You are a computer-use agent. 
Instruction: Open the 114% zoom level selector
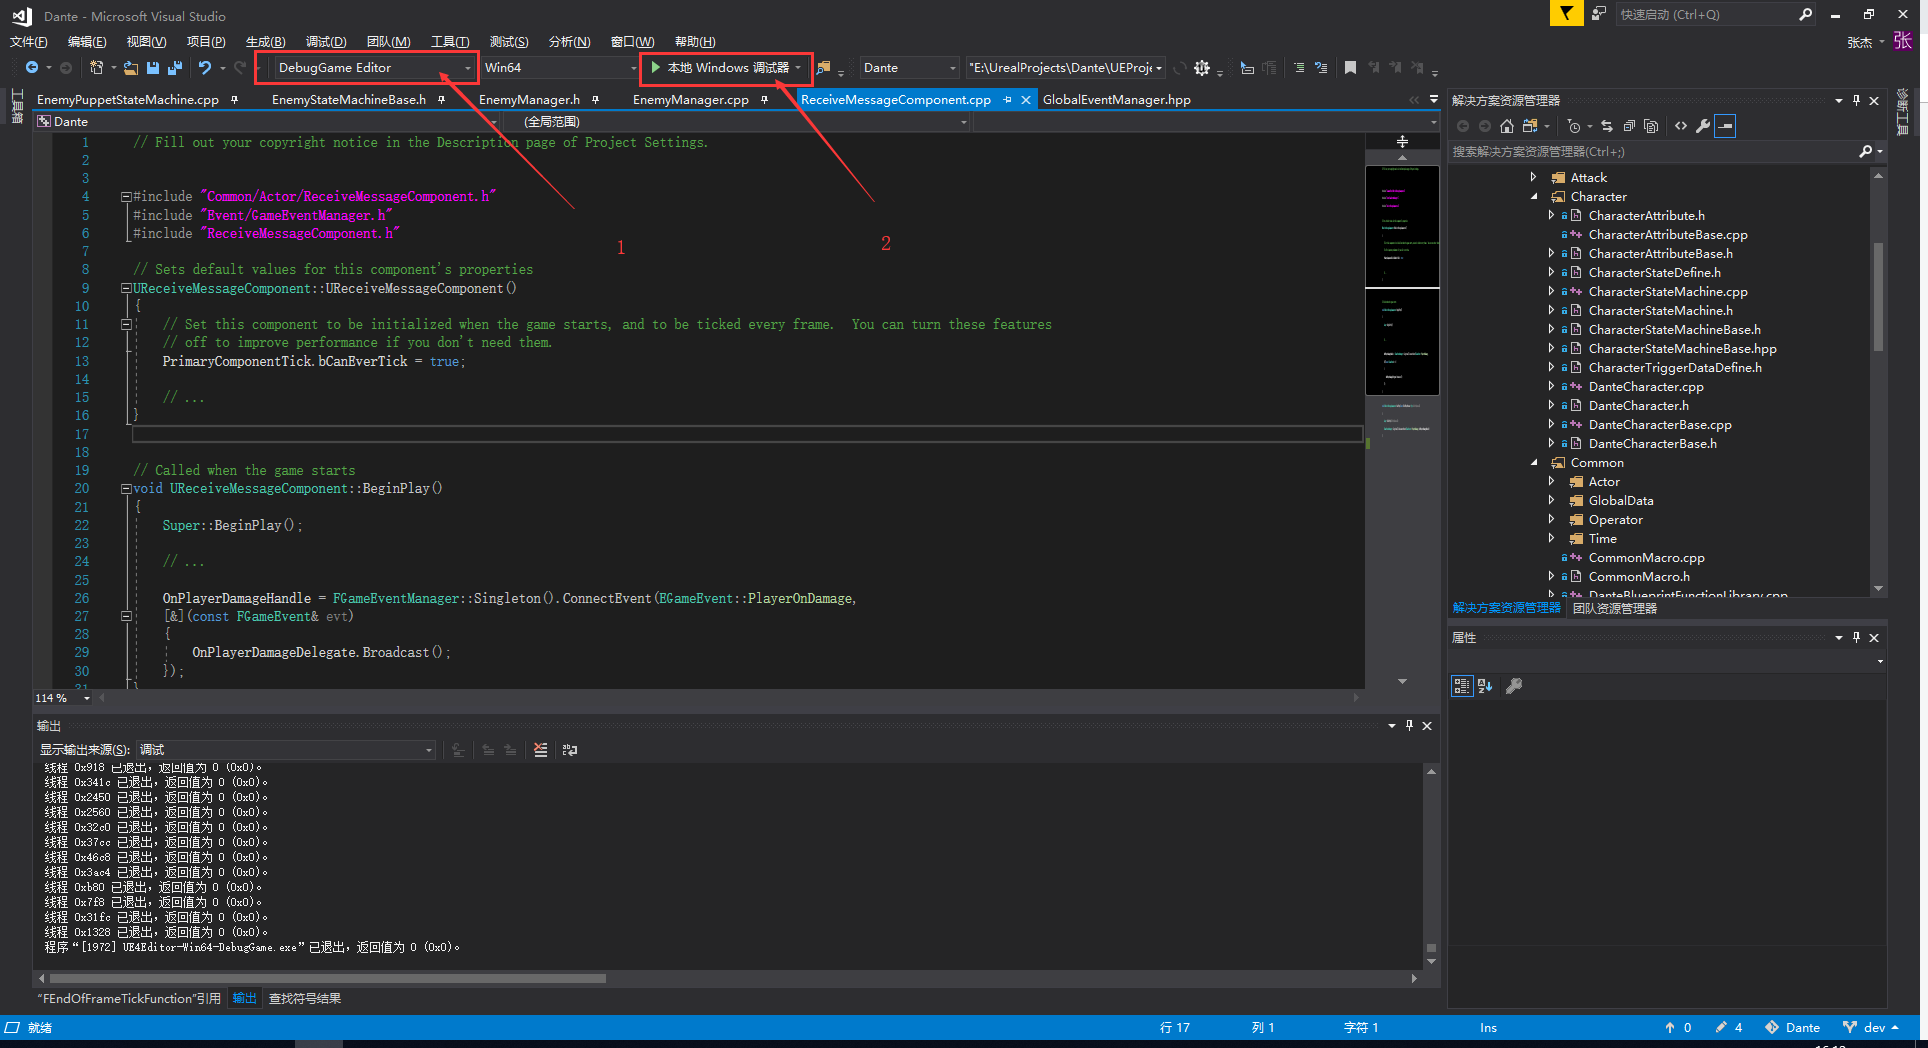point(60,698)
